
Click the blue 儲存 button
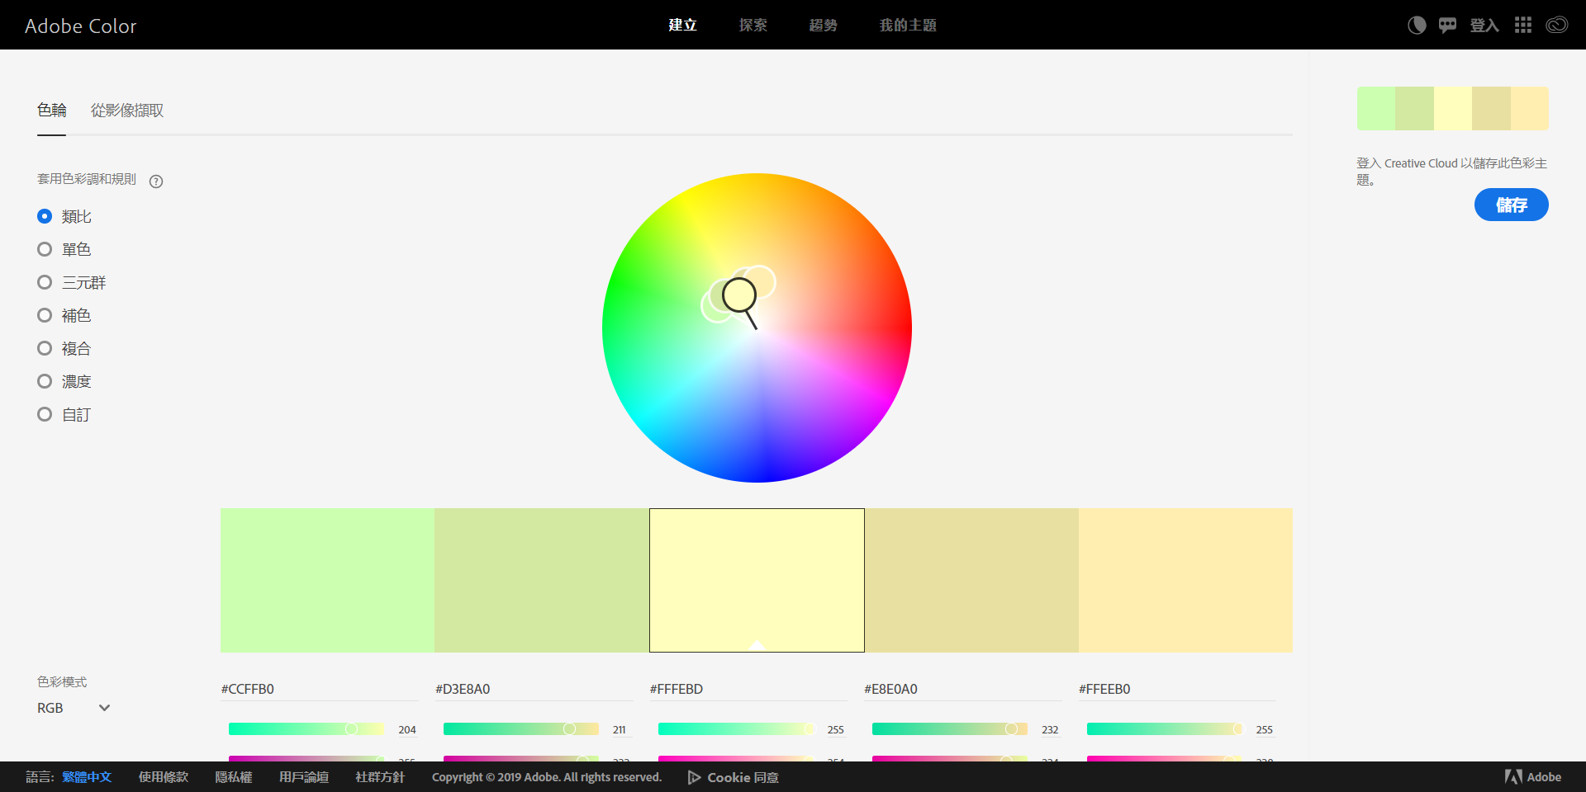(x=1511, y=205)
